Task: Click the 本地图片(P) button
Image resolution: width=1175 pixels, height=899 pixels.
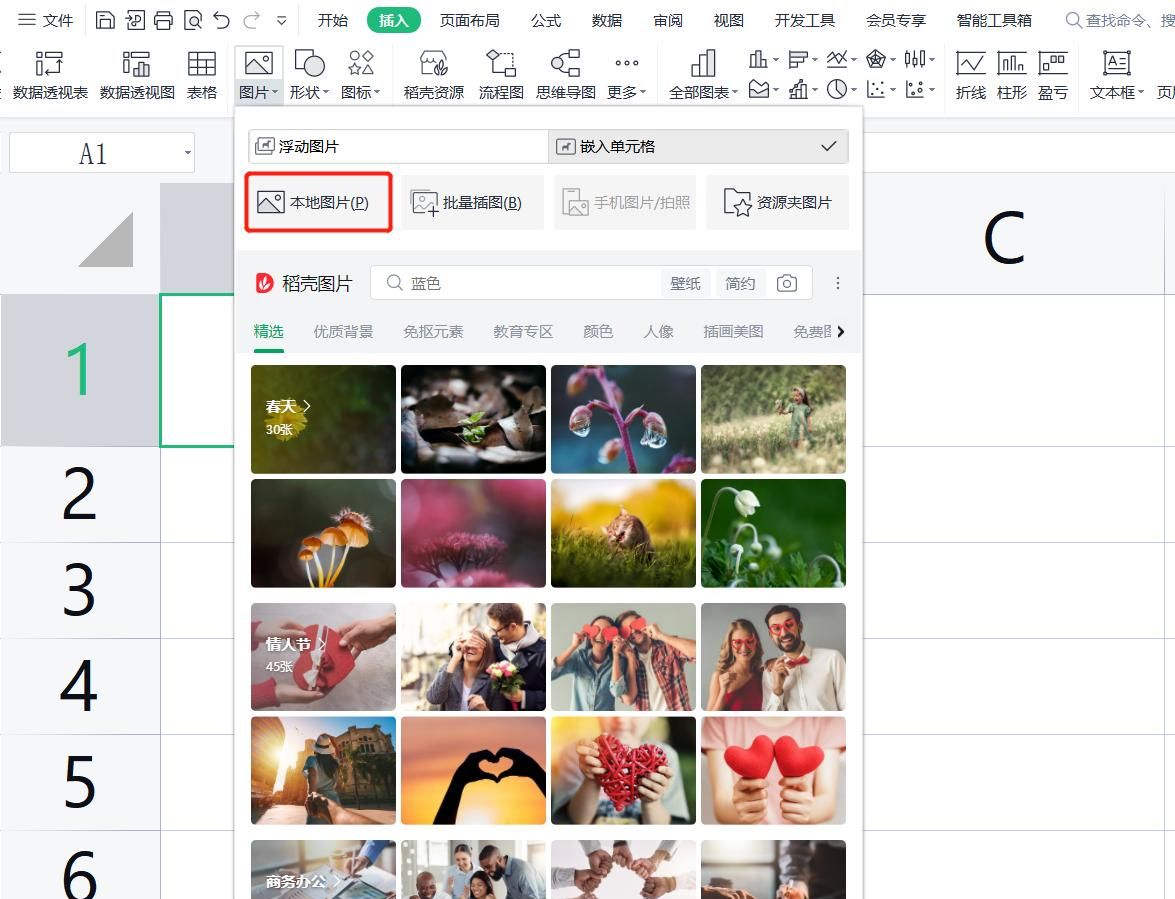Action: [x=318, y=202]
